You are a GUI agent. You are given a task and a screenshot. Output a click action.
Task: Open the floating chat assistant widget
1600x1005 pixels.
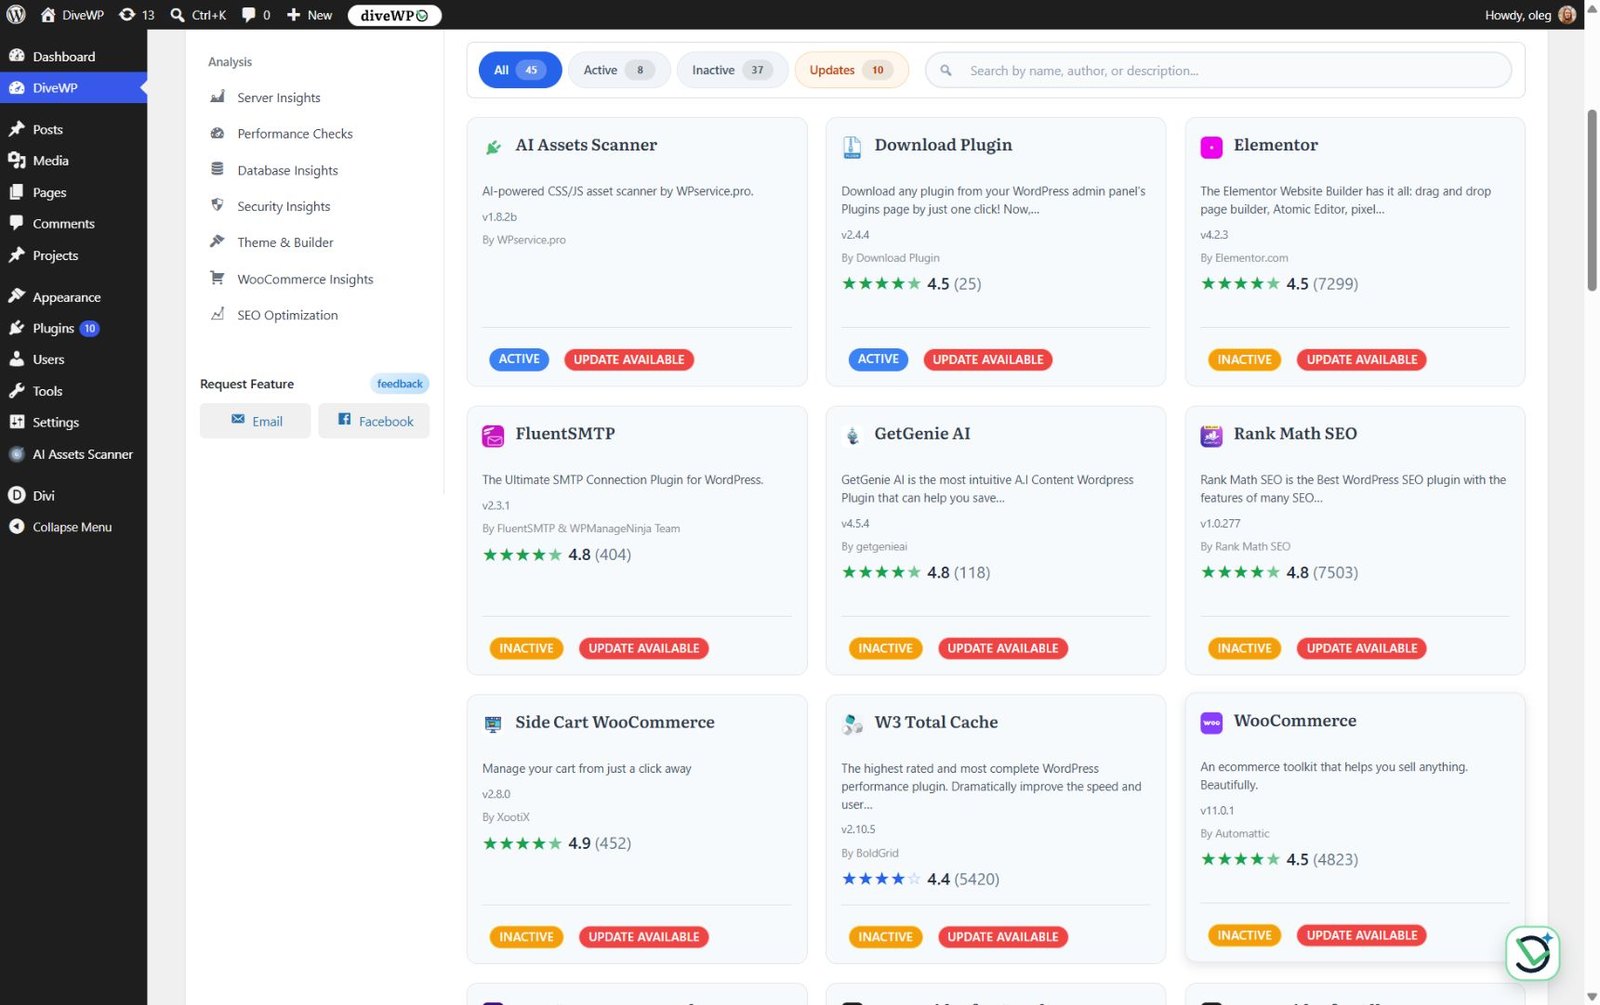(1532, 953)
